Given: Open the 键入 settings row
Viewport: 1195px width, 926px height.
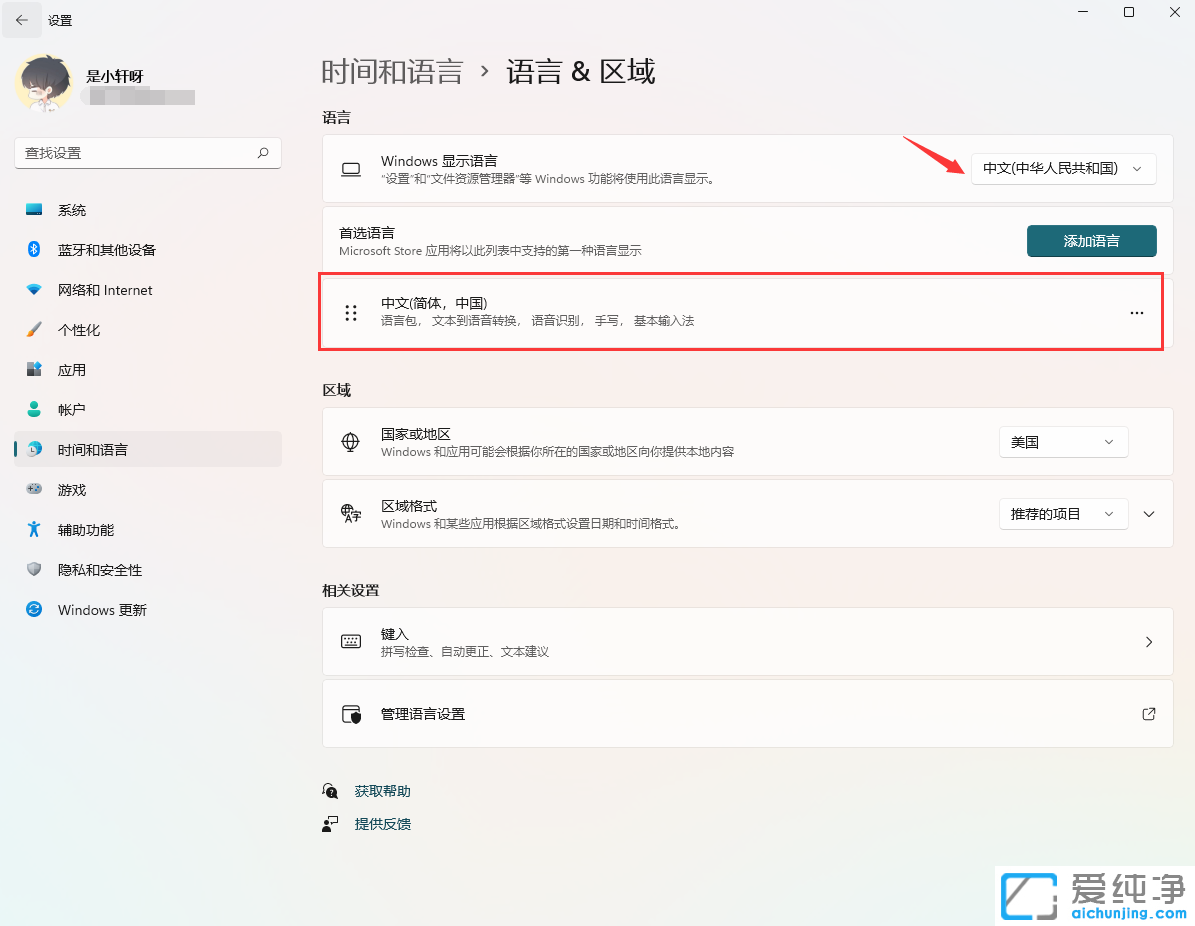Looking at the screenshot, I should coord(748,642).
